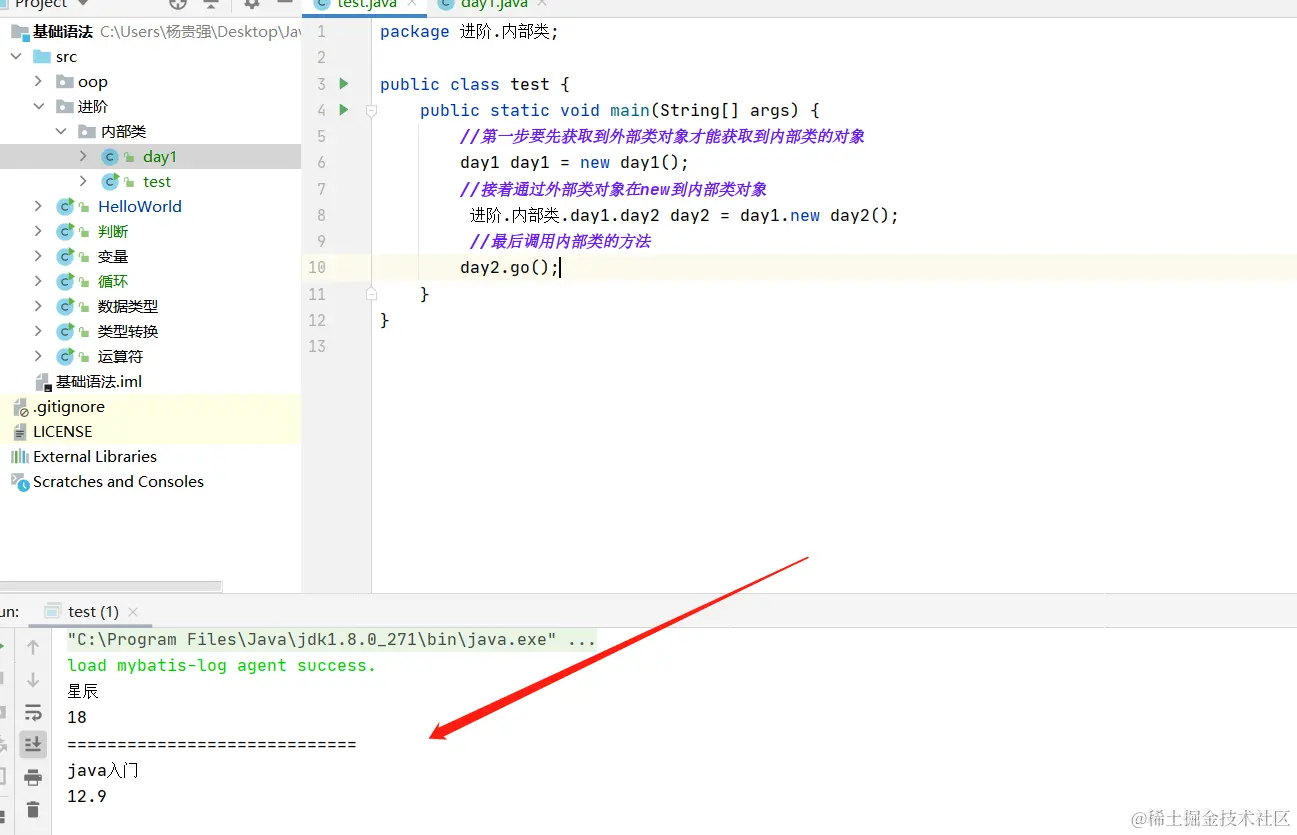The height and width of the screenshot is (835, 1297).
Task: Click the Project panel horizontal scrollbar
Action: click(x=111, y=586)
